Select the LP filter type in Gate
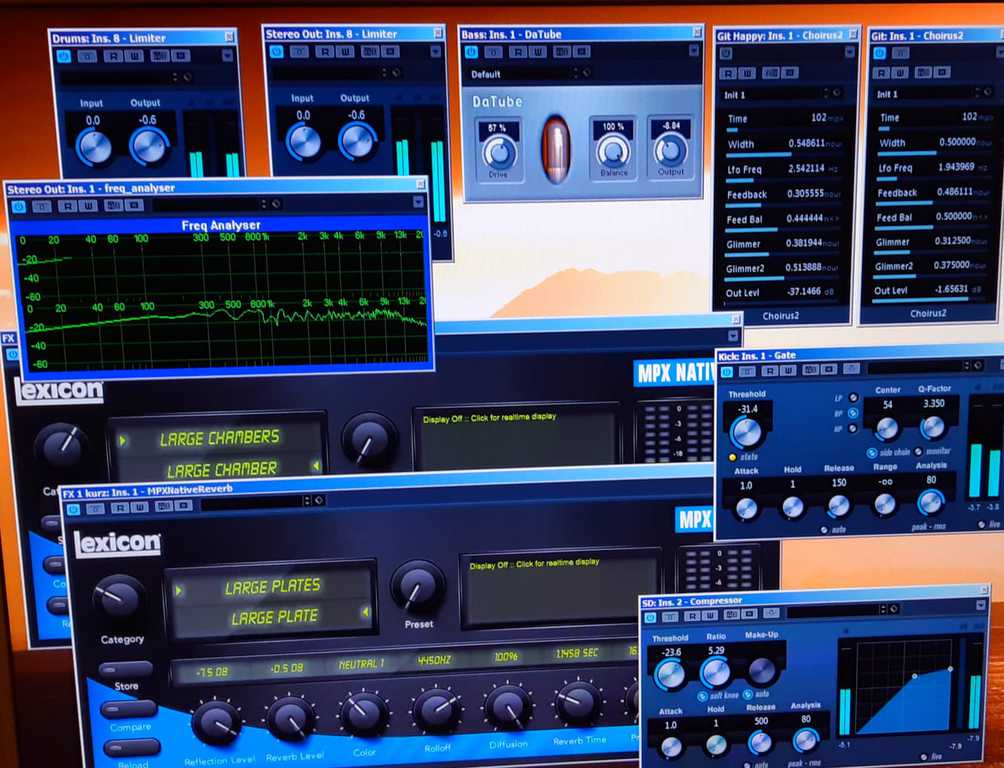Viewport: 1004px width, 768px height. [x=853, y=398]
